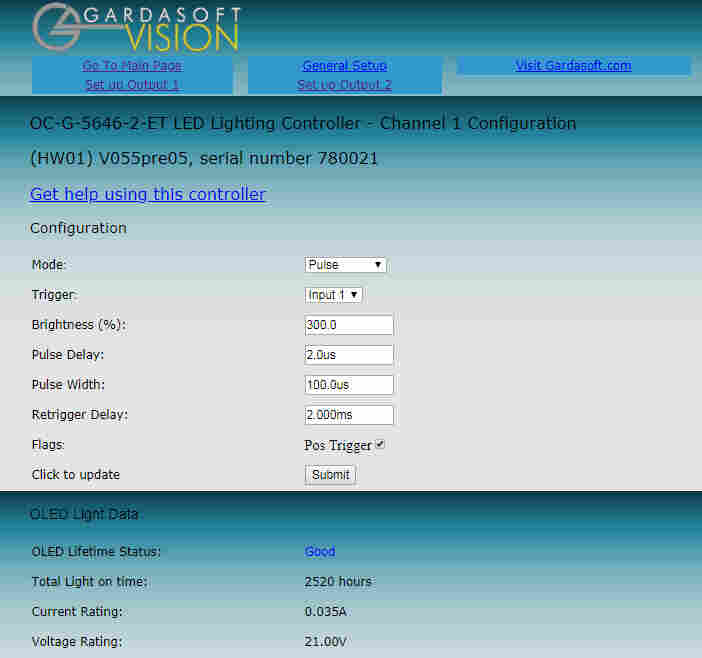
Task: Go to Set up Output 2
Action: (x=344, y=85)
